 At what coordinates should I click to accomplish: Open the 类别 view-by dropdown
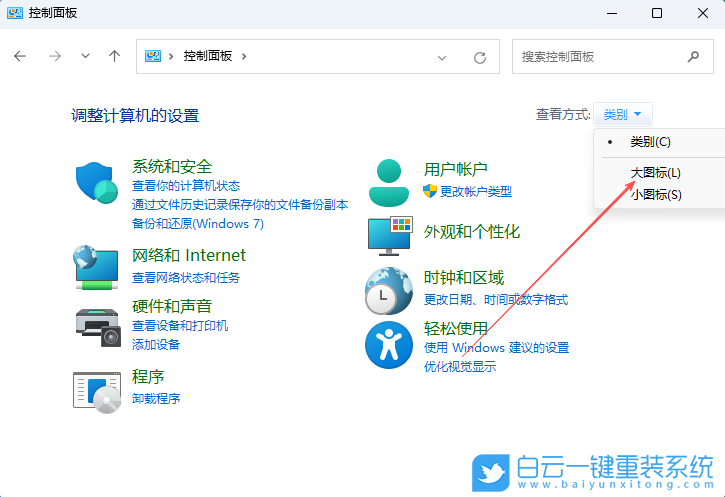pos(622,114)
